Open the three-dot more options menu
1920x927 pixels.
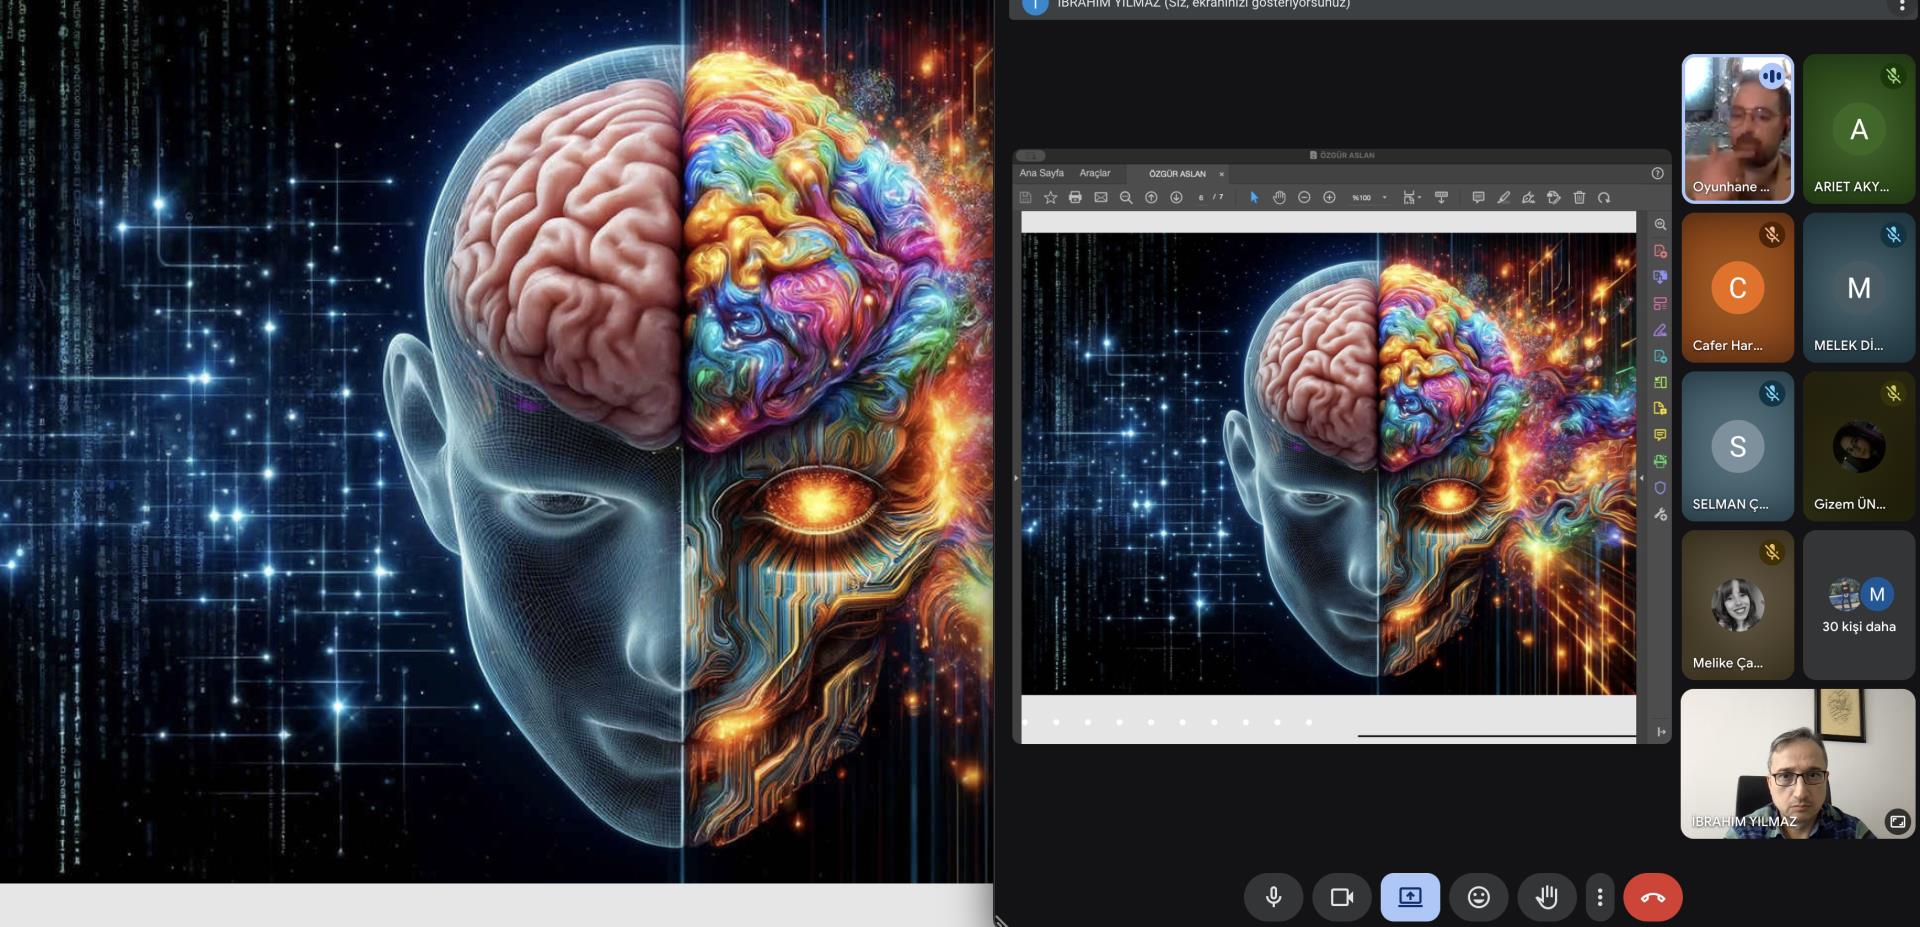point(1600,897)
